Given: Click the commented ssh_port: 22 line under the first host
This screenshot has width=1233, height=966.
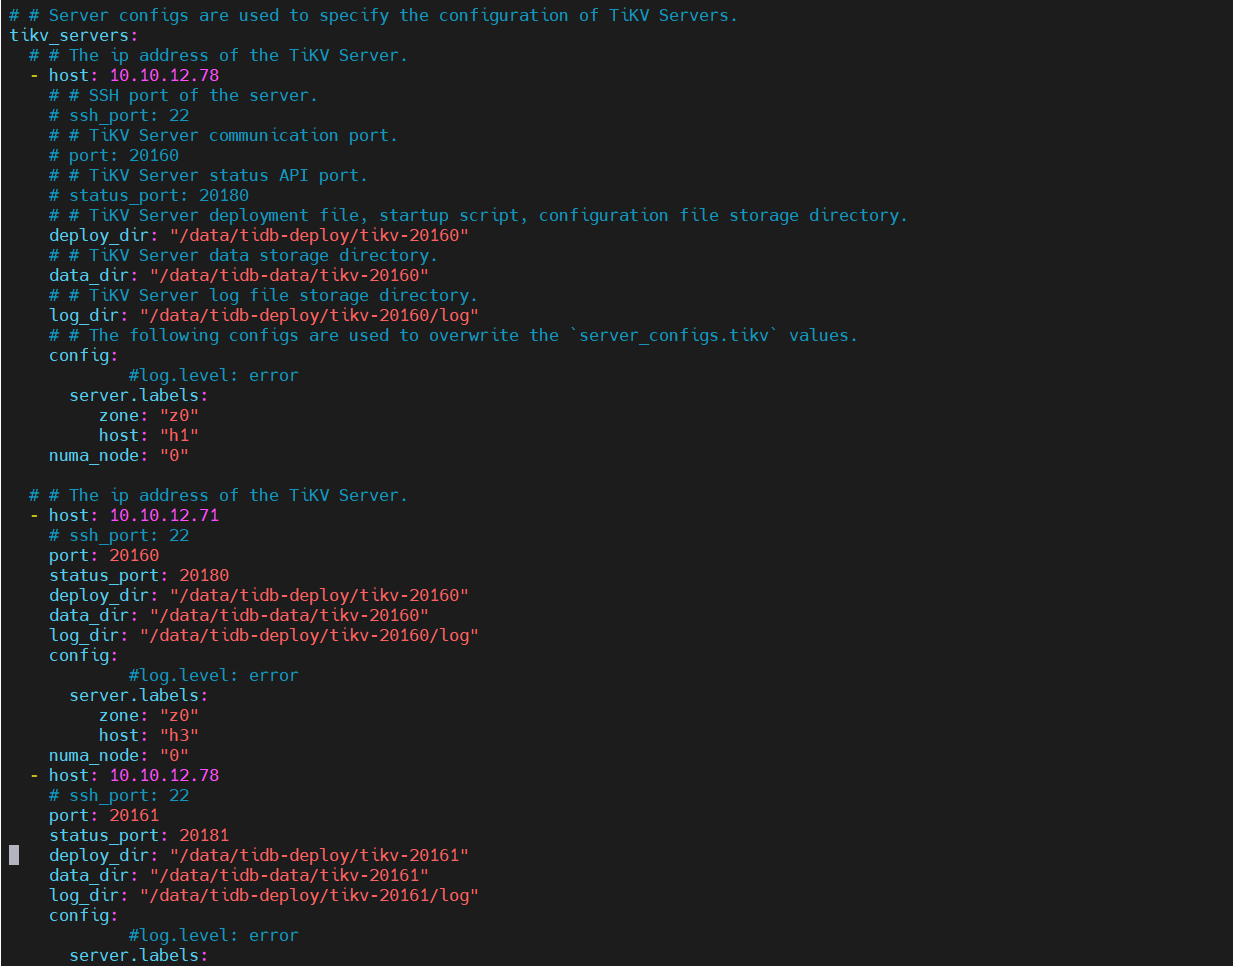Looking at the screenshot, I should (119, 116).
